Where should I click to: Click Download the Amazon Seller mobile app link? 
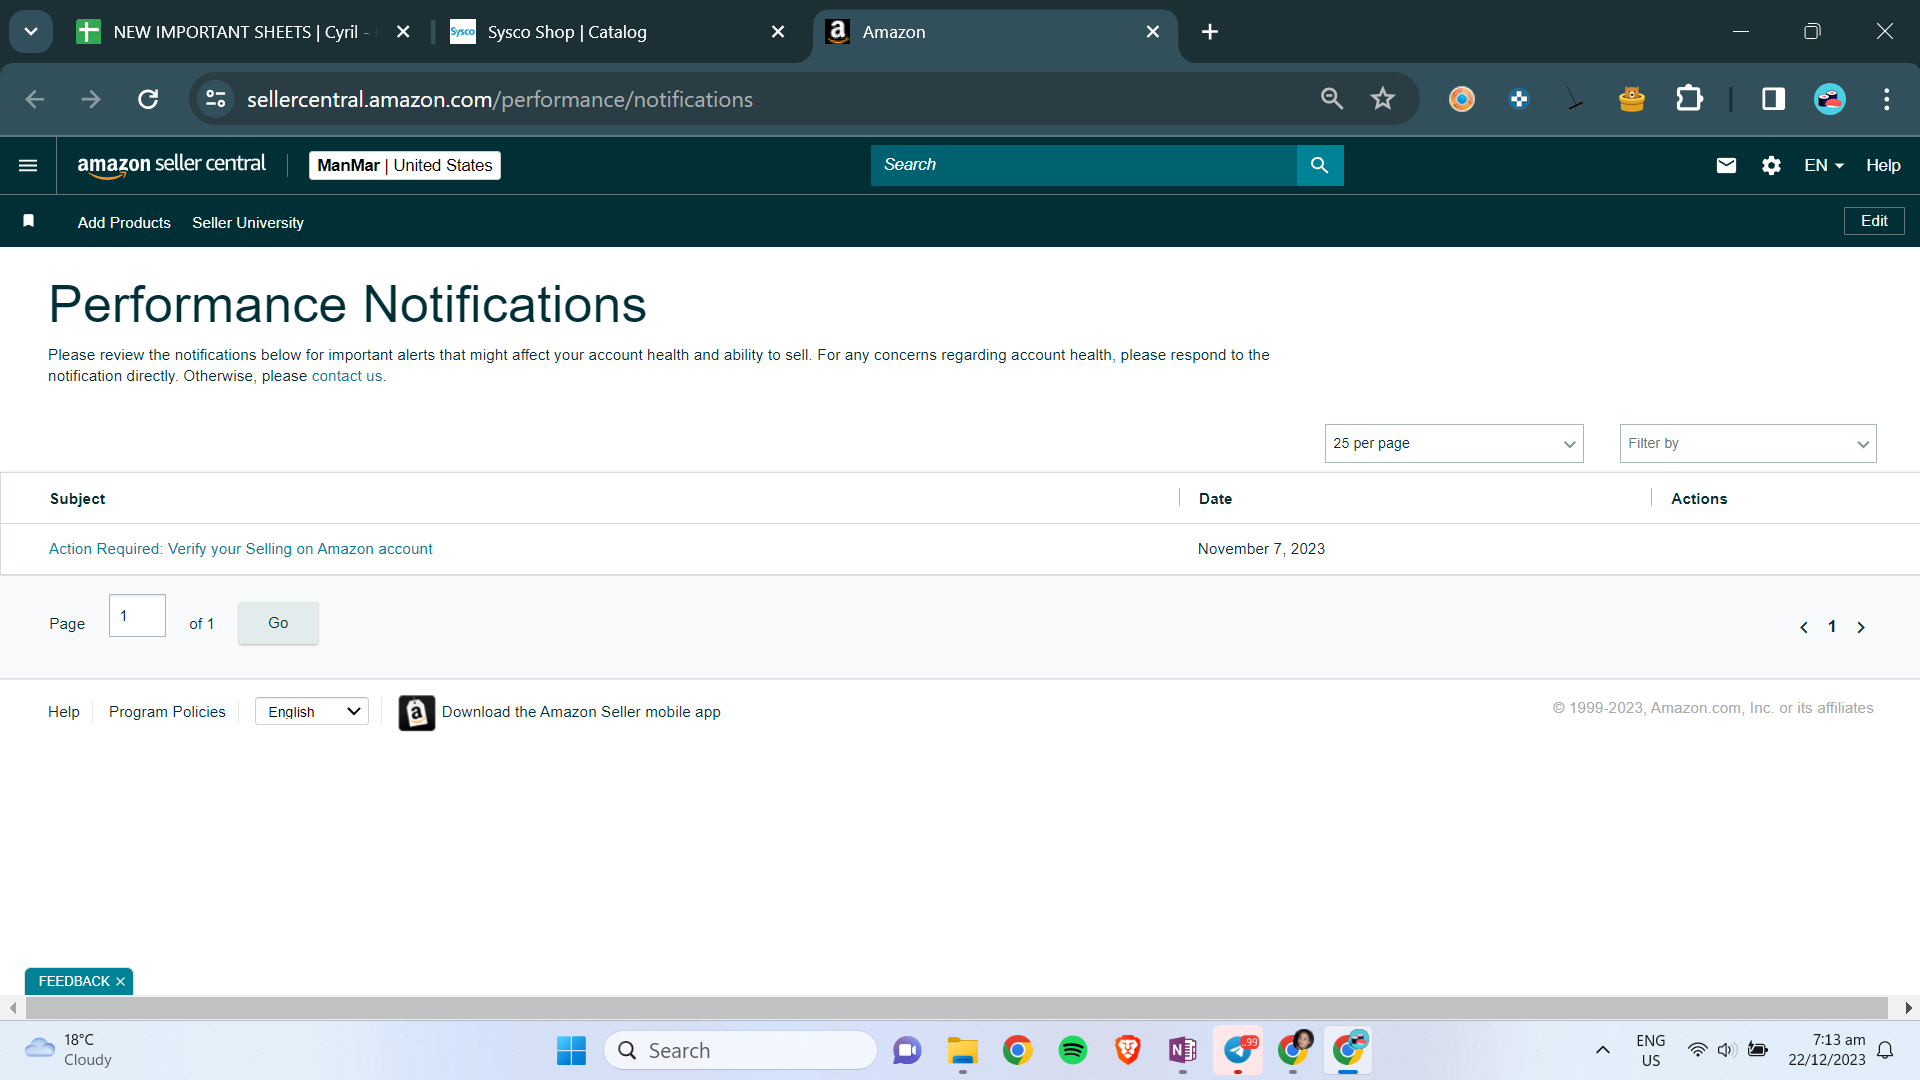pos(581,712)
